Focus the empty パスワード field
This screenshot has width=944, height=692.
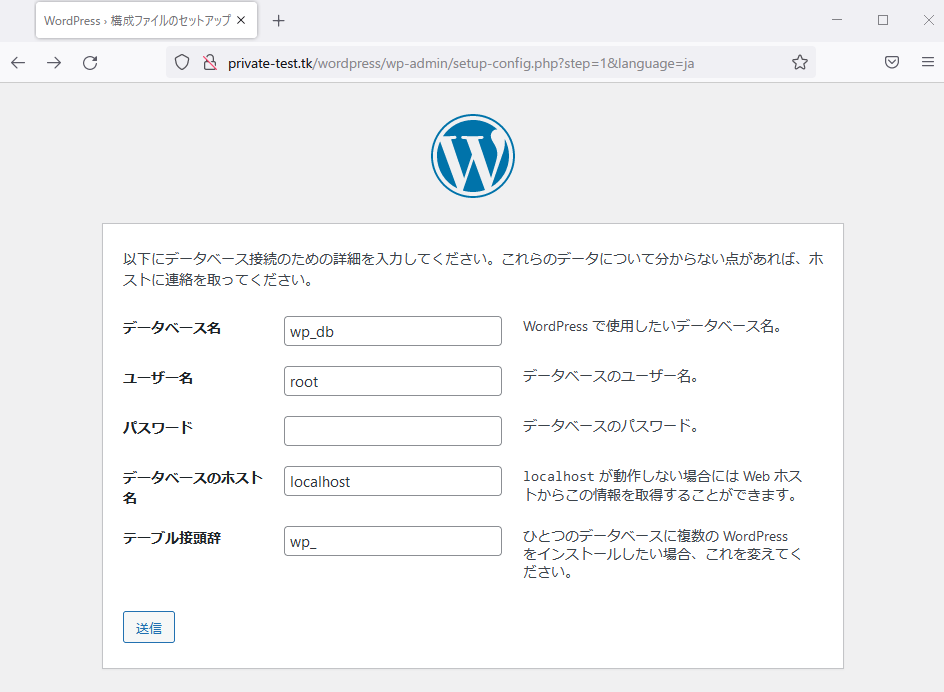393,431
